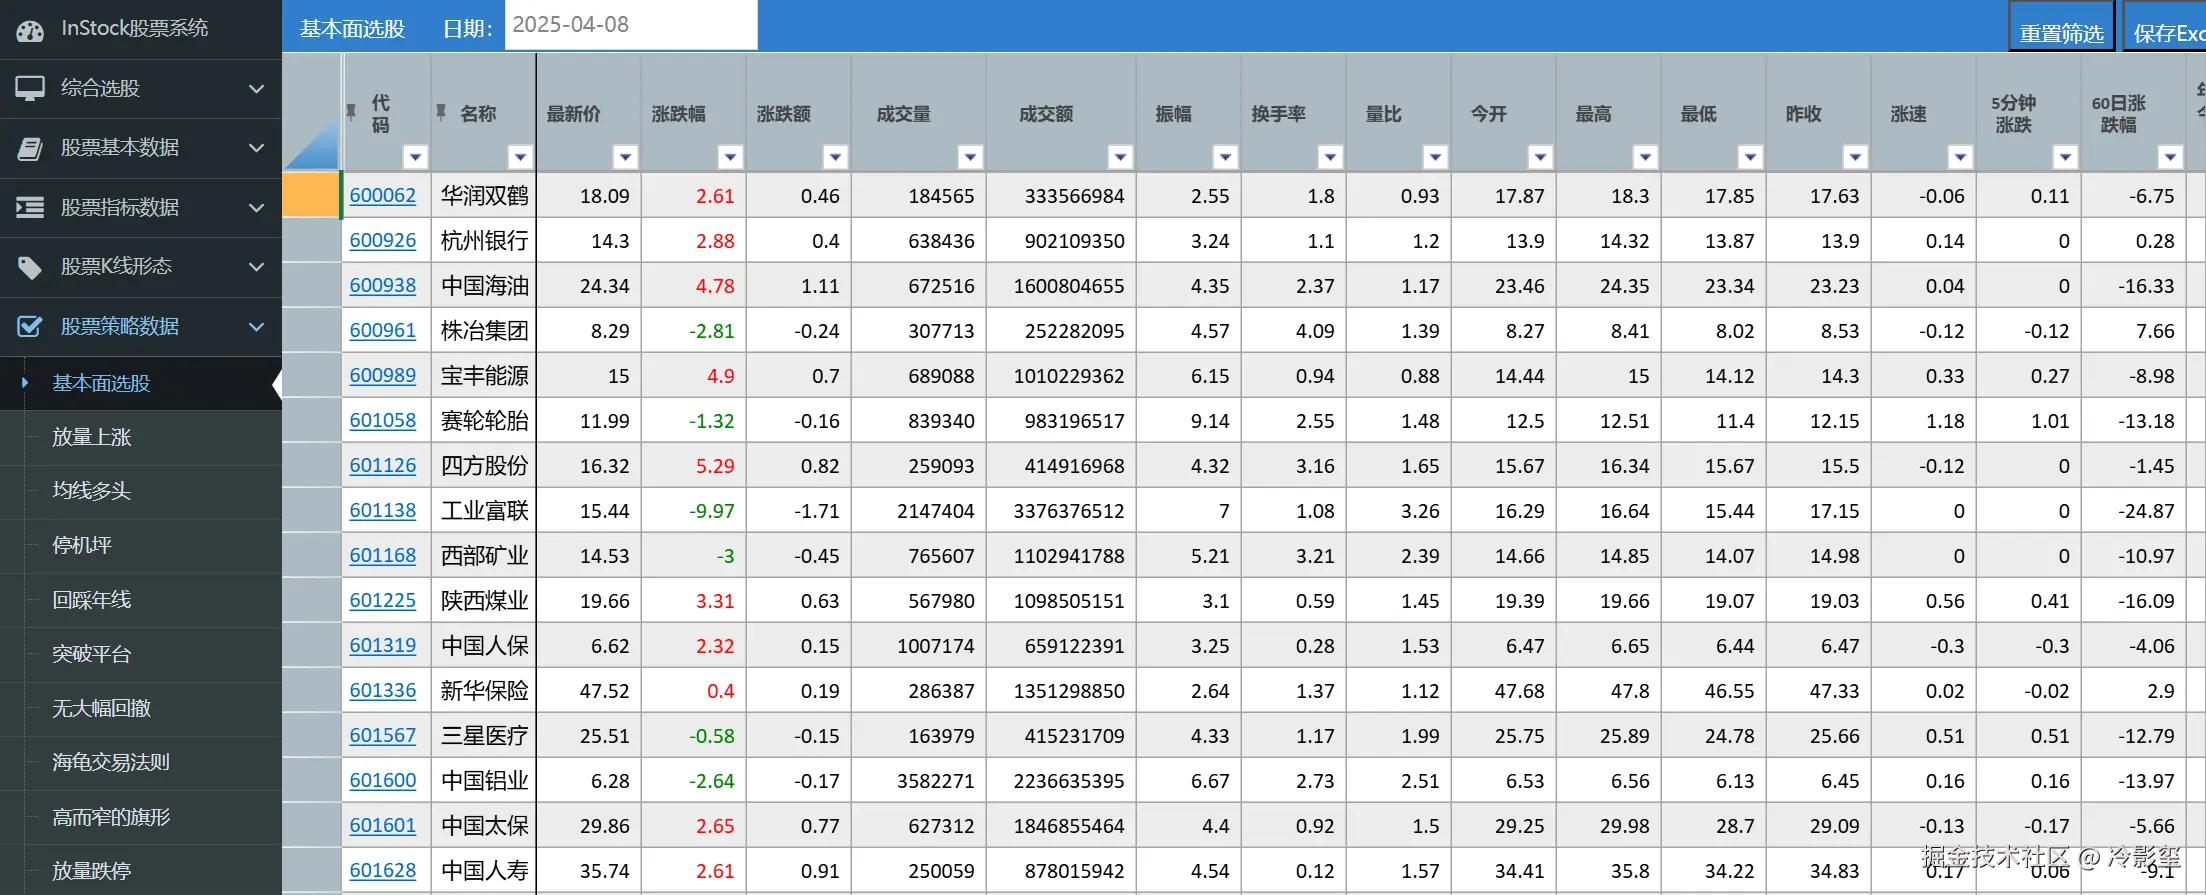This screenshot has height=895, width=2206.
Task: Open filter dropdown for 最高 column
Action: (1645, 157)
